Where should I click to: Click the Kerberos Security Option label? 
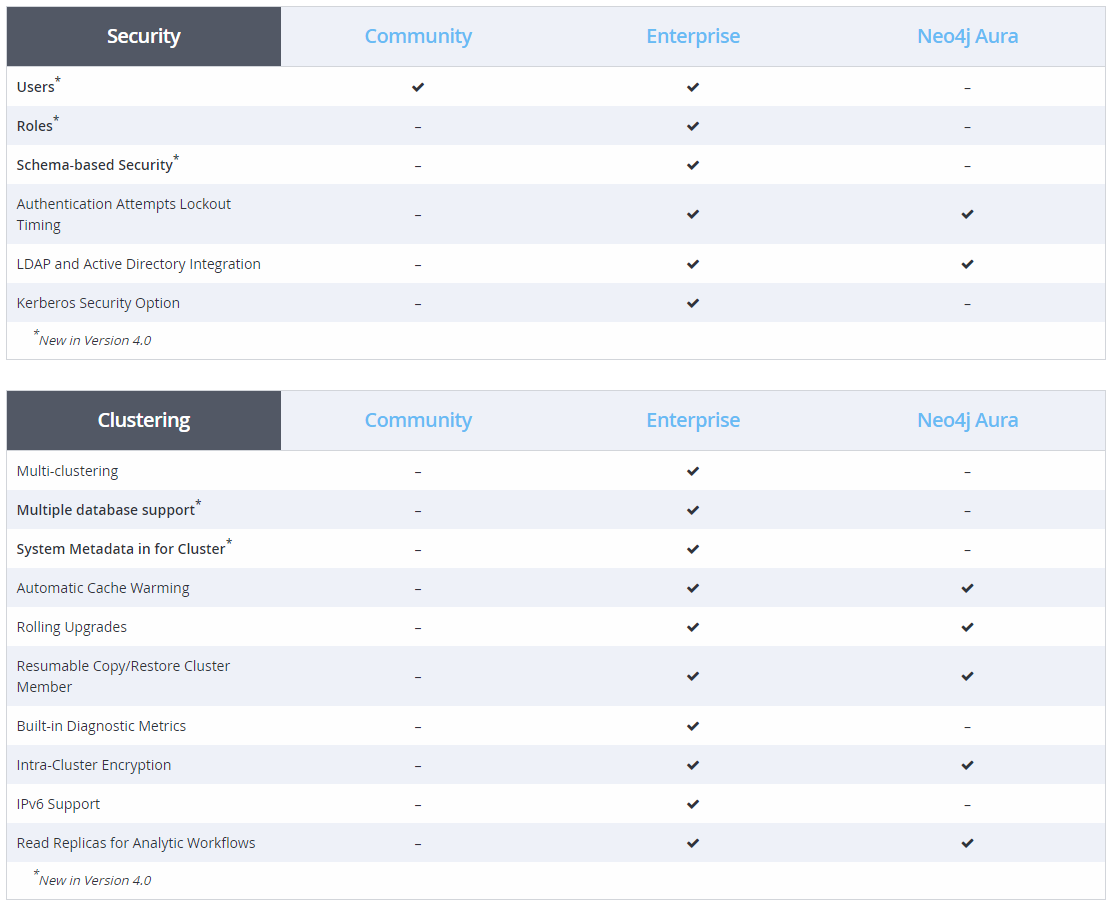click(x=98, y=303)
